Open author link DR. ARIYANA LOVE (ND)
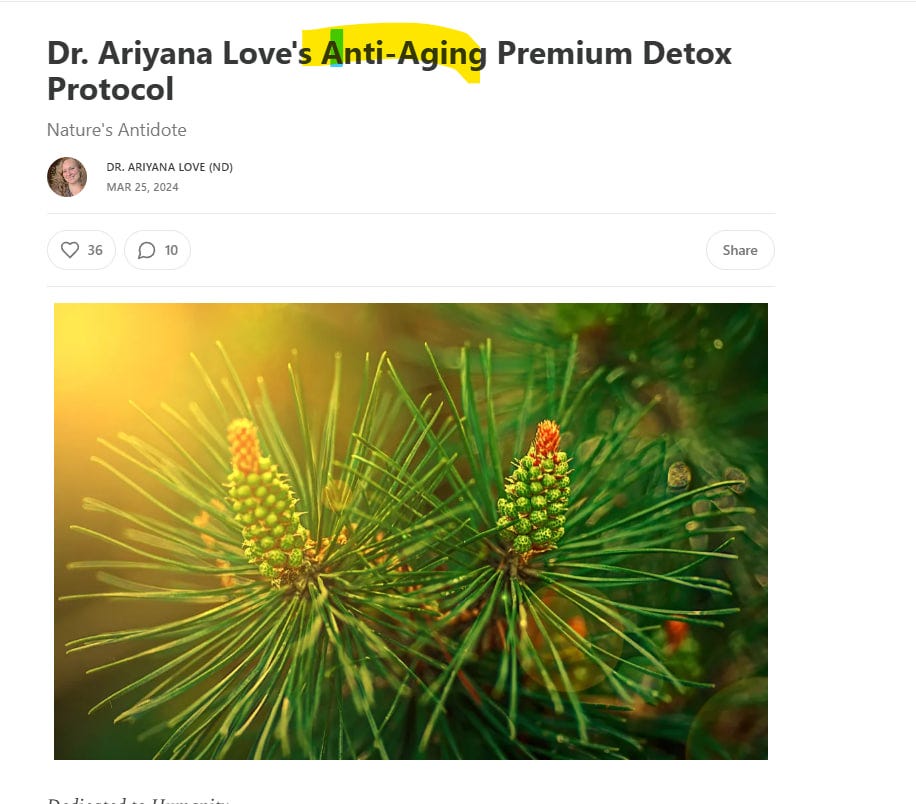 coord(169,167)
